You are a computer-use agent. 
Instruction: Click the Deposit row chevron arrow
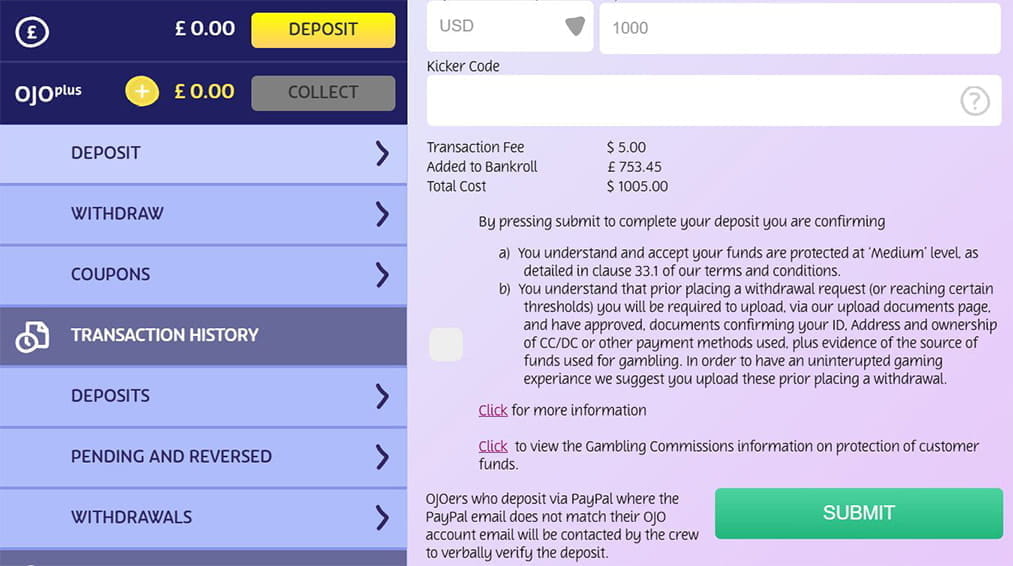click(382, 154)
